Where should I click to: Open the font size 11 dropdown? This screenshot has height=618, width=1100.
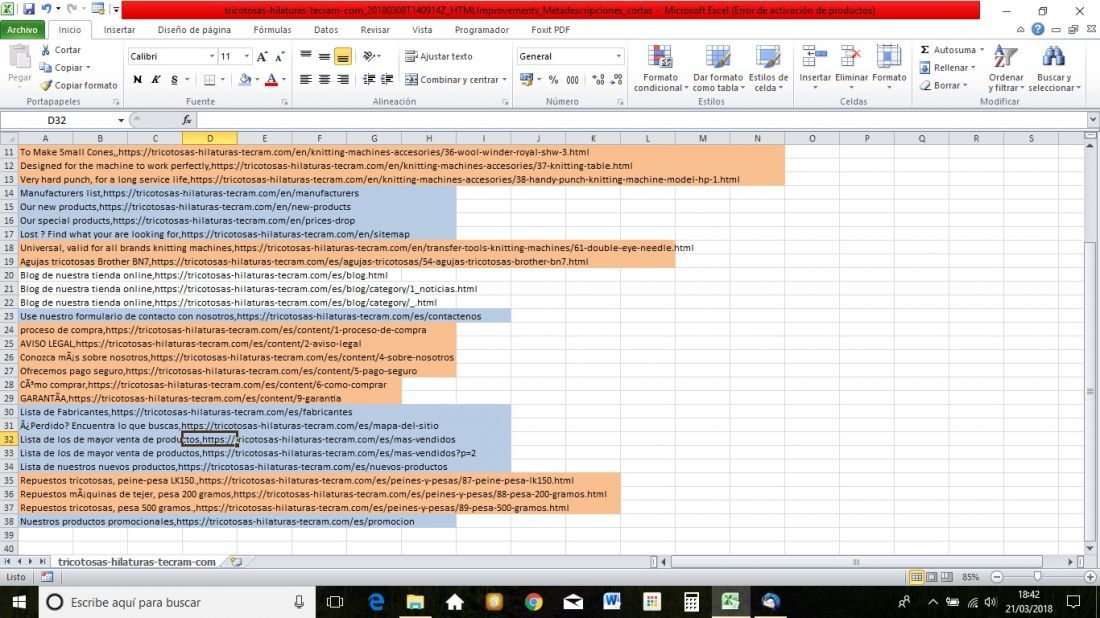point(246,56)
